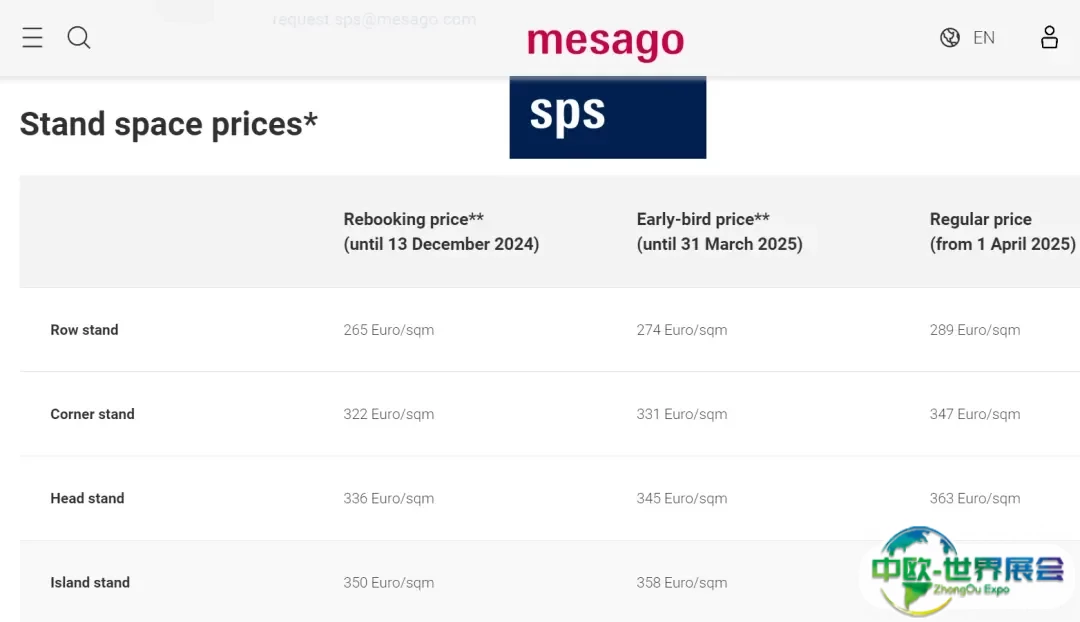
Task: Click the Rebooking price column header
Action: [441, 231]
